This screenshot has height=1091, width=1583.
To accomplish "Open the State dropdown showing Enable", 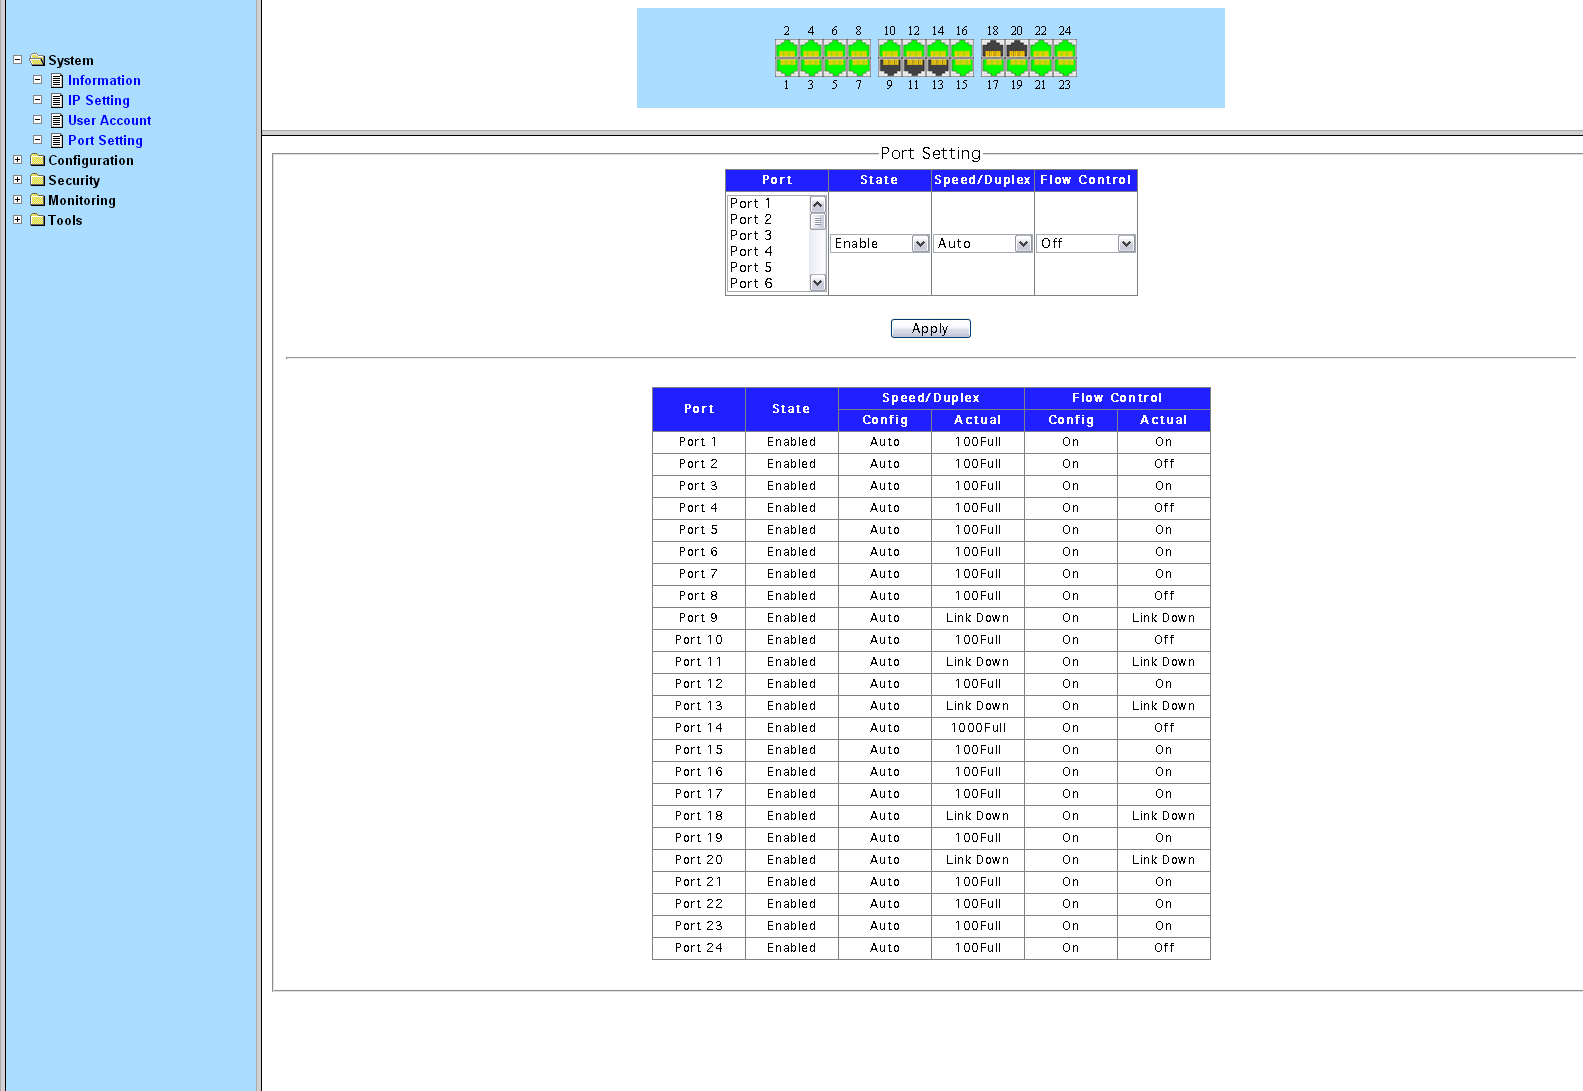I will 879,244.
